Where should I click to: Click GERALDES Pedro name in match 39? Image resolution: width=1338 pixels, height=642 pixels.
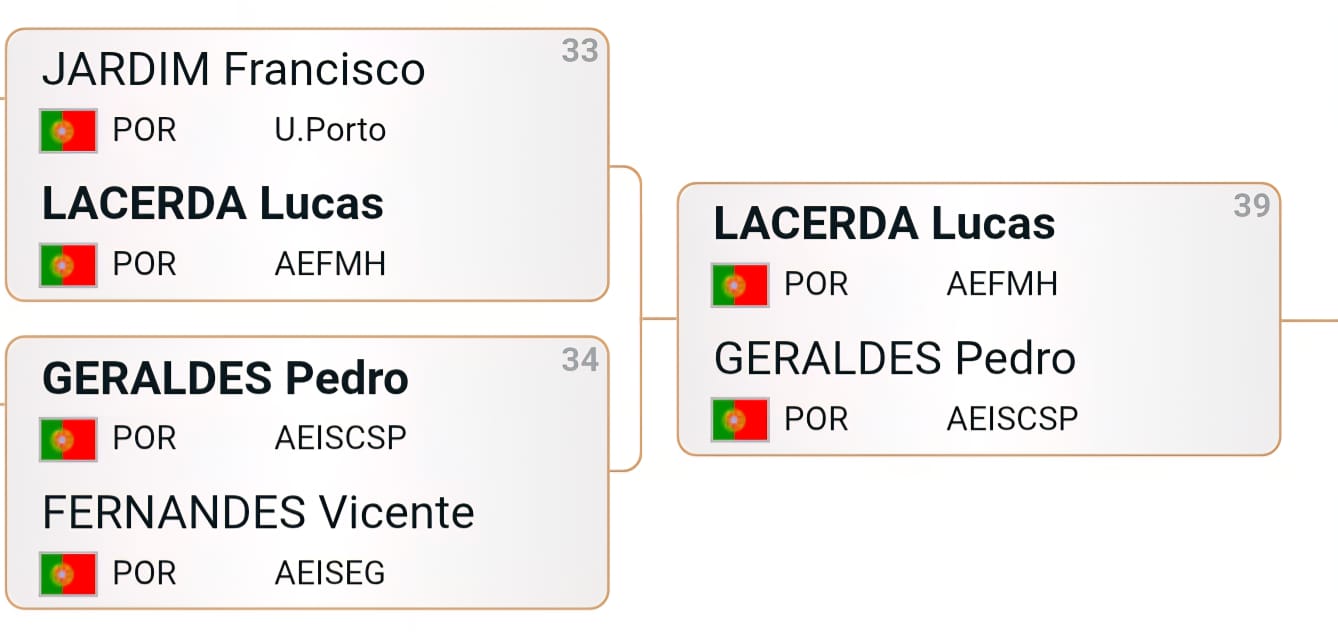[x=894, y=358]
